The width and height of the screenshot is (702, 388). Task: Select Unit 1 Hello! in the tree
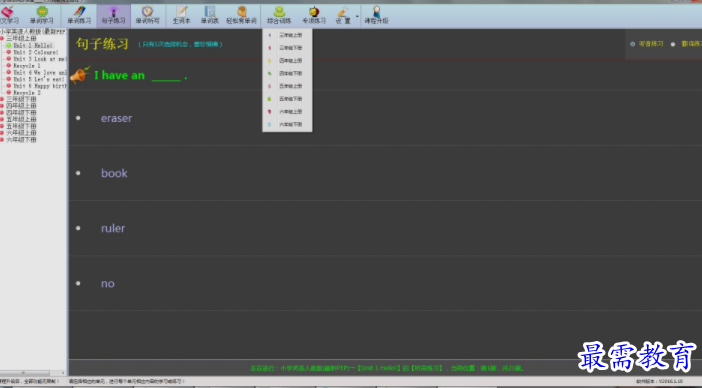click(x=33, y=46)
